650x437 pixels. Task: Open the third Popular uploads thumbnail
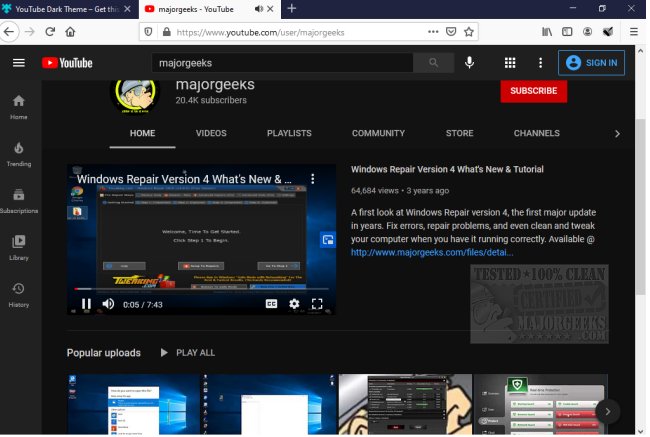pyautogui.click(x=405, y=405)
